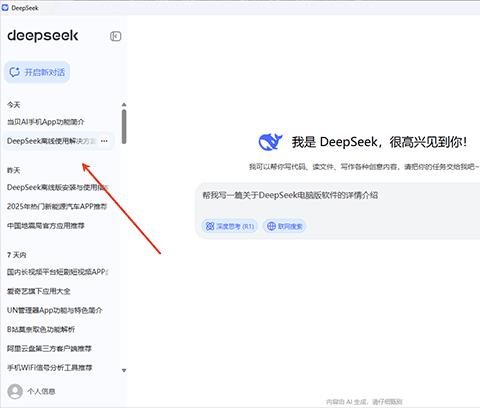Image resolution: width=480 pixels, height=408 pixels.
Task: Start a new chat with 开启新对话
Action: tap(37, 72)
